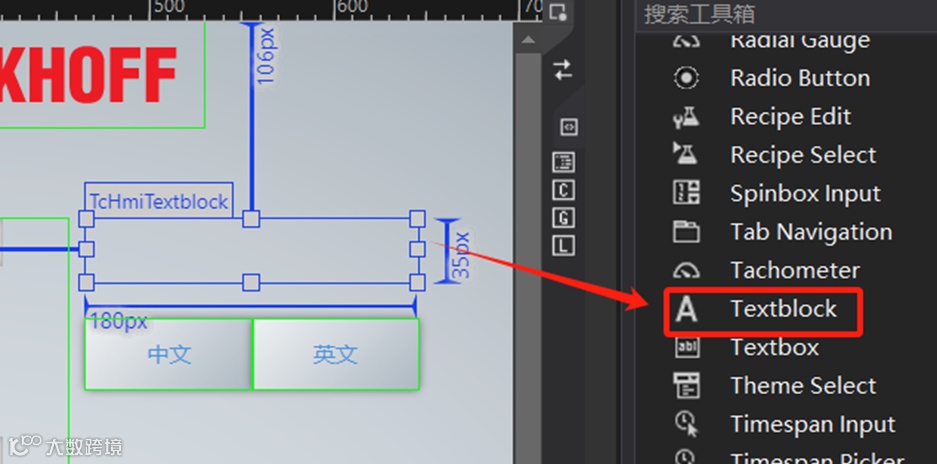This screenshot has width=937, height=464.
Task: Select Radio Button in the toolbox
Action: click(800, 78)
